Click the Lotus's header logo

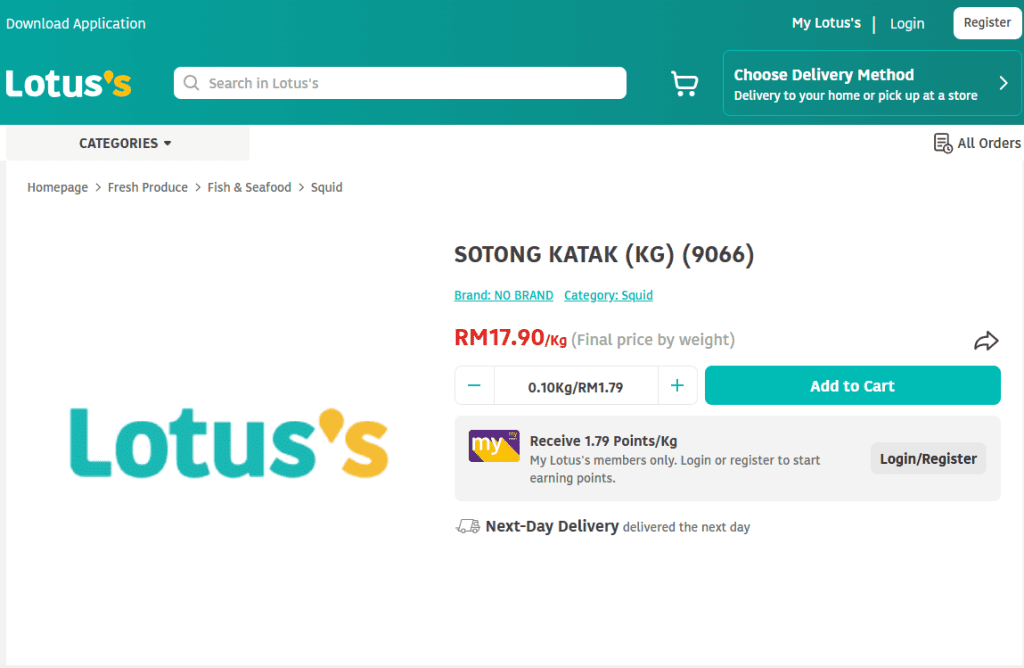click(69, 84)
